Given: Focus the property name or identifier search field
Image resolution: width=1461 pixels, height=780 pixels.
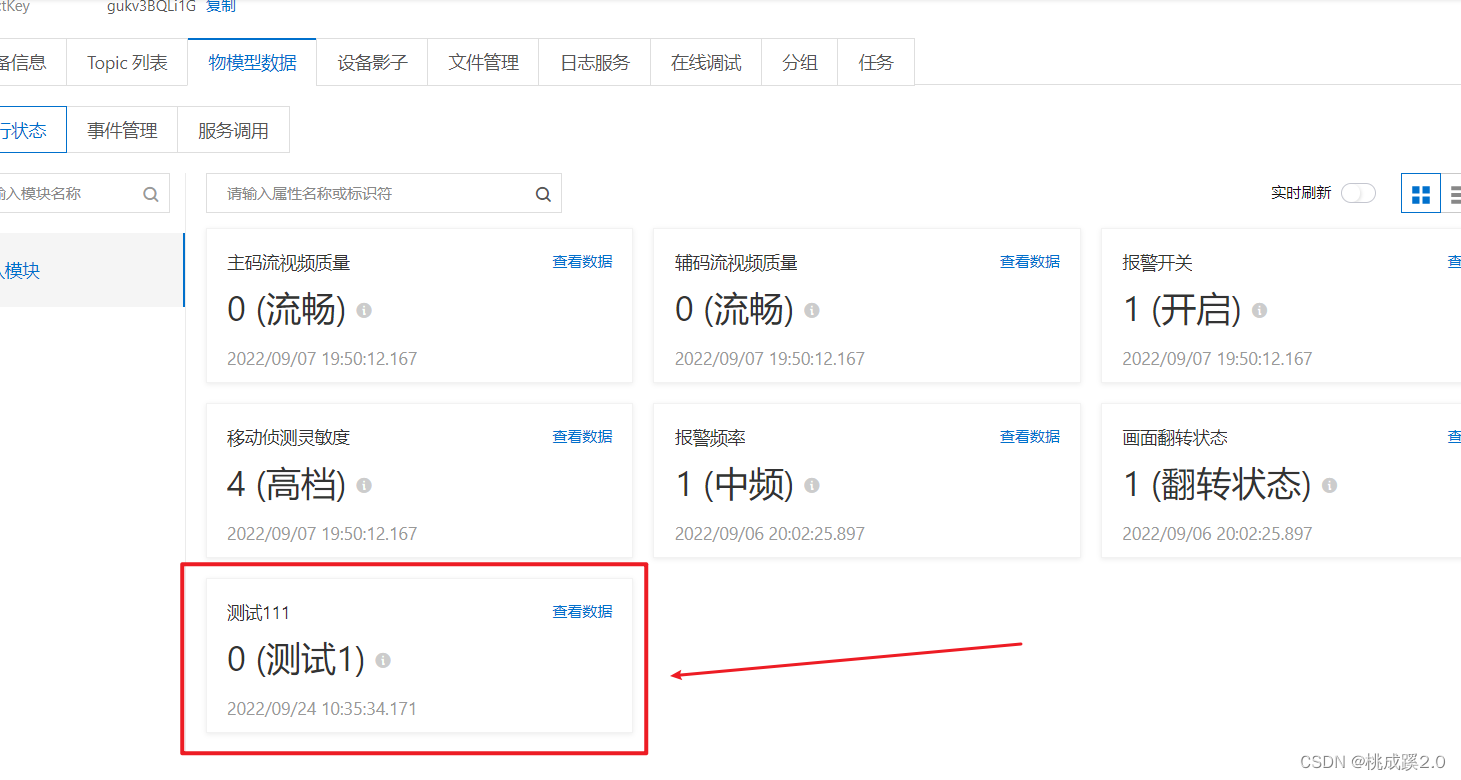Looking at the screenshot, I should coord(383,193).
